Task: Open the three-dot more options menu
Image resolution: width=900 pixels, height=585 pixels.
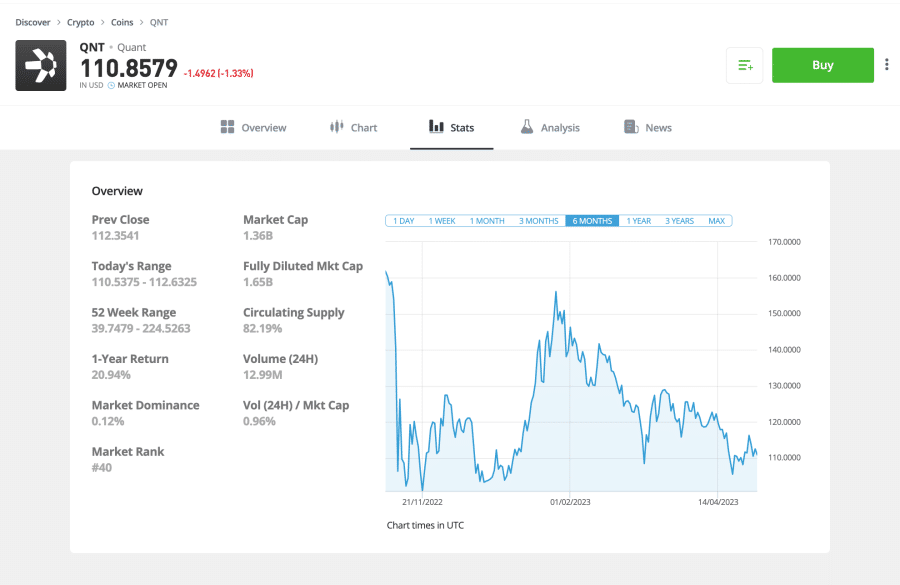Action: pyautogui.click(x=887, y=64)
